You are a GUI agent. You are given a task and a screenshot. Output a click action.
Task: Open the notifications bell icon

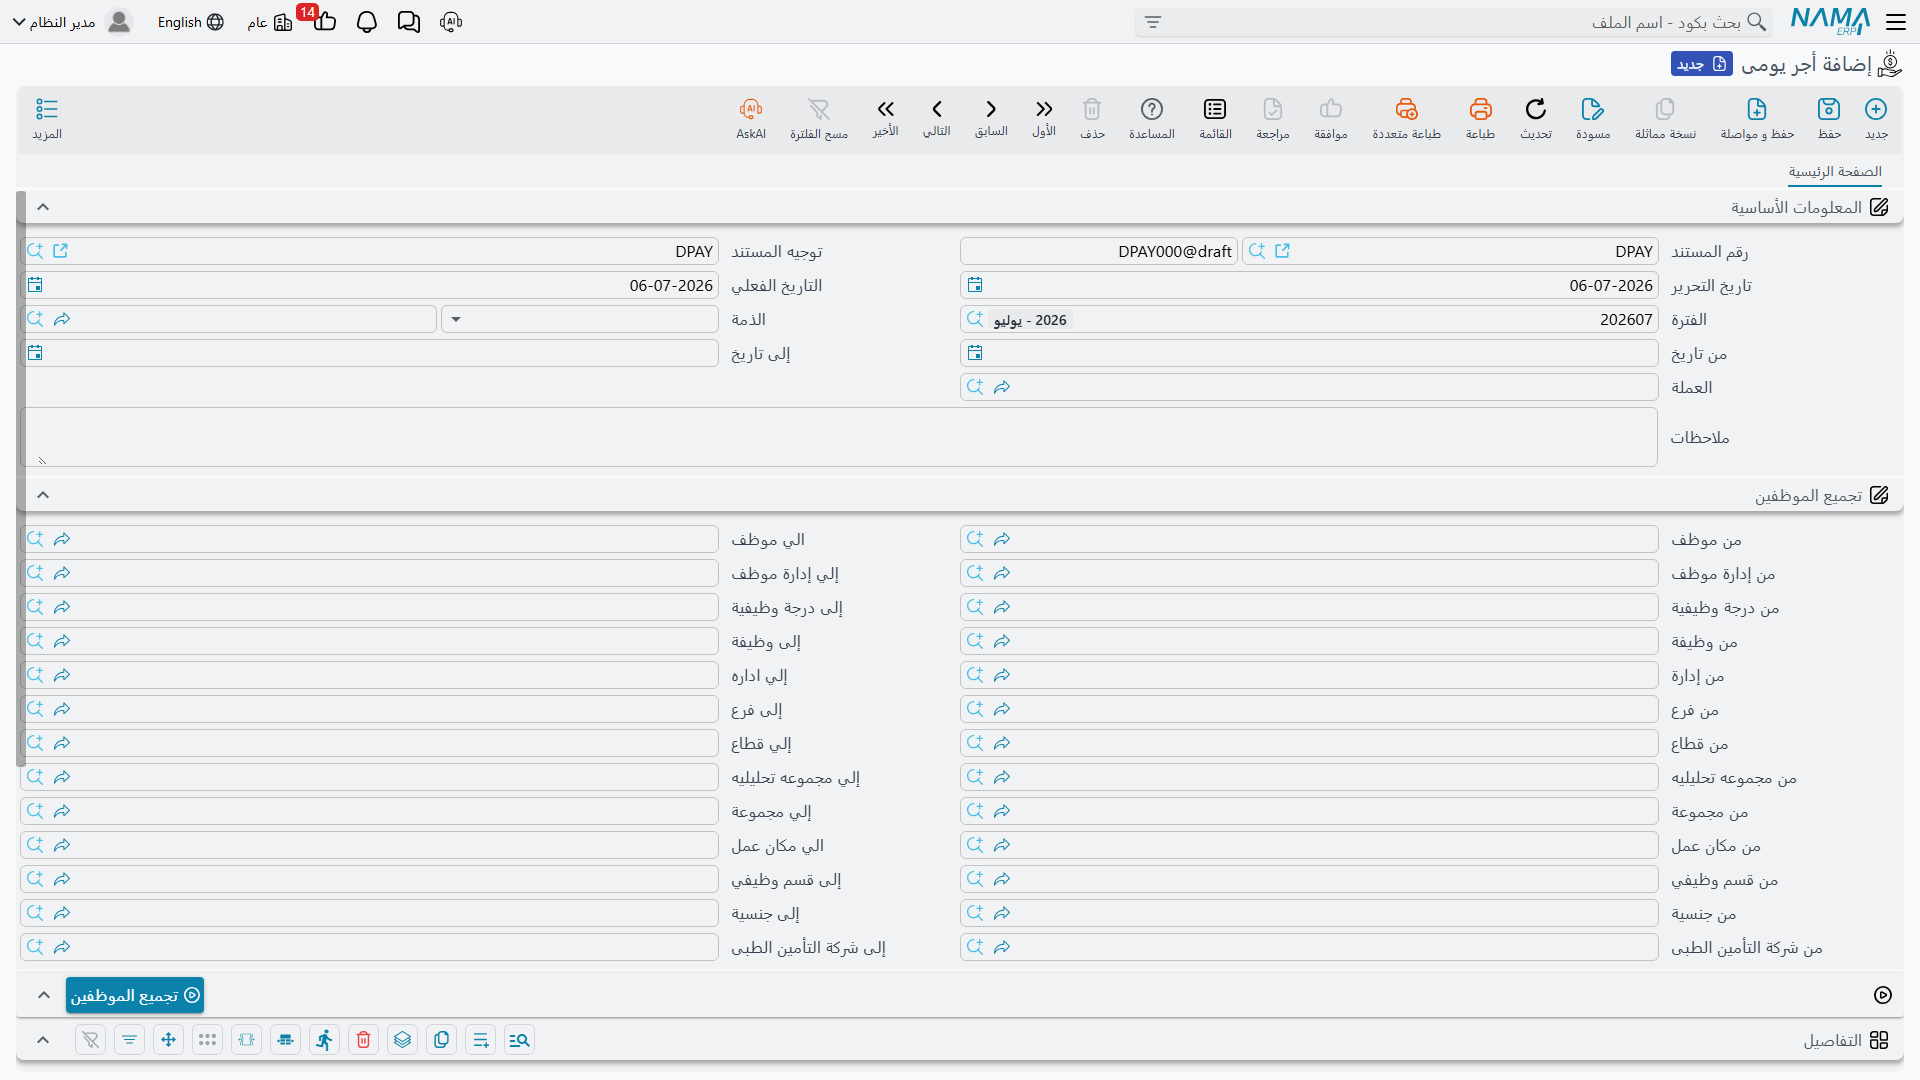point(367,22)
